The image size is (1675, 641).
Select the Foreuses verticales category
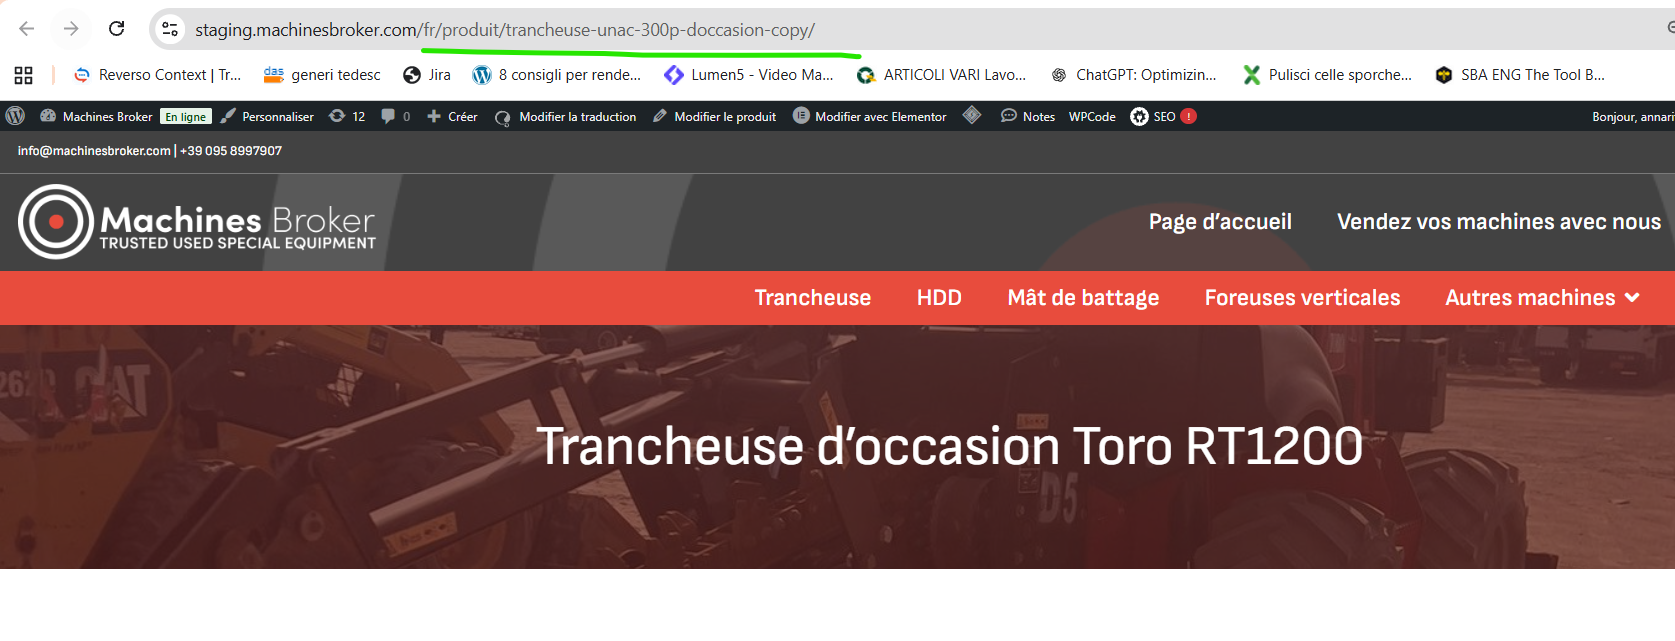(1302, 298)
